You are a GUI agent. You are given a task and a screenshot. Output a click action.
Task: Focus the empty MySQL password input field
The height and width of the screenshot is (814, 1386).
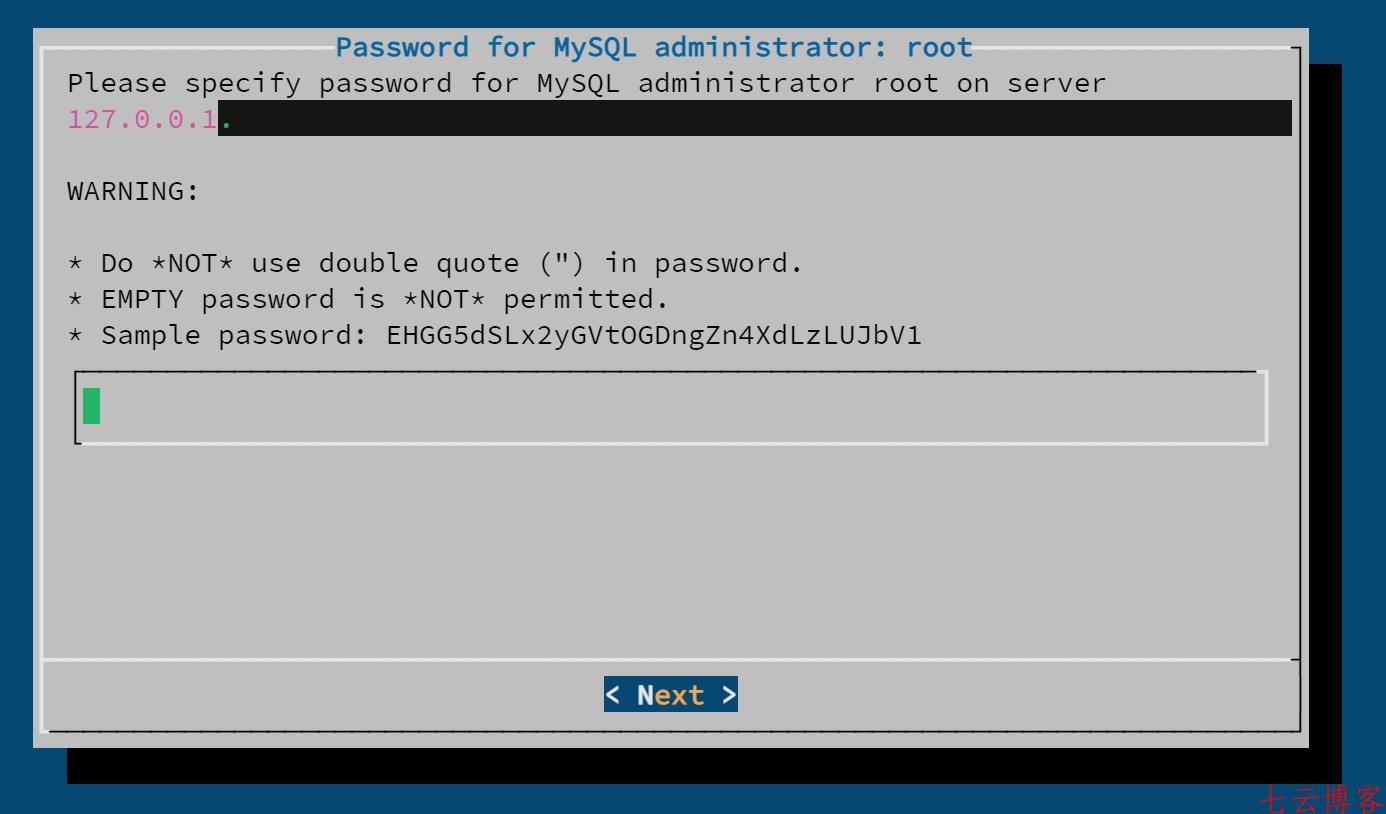point(671,407)
